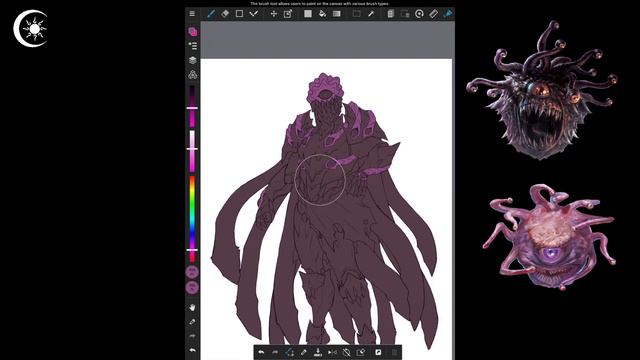This screenshot has height=360, width=640.
Task: Select the rectangle shape tool
Action: tap(239, 13)
